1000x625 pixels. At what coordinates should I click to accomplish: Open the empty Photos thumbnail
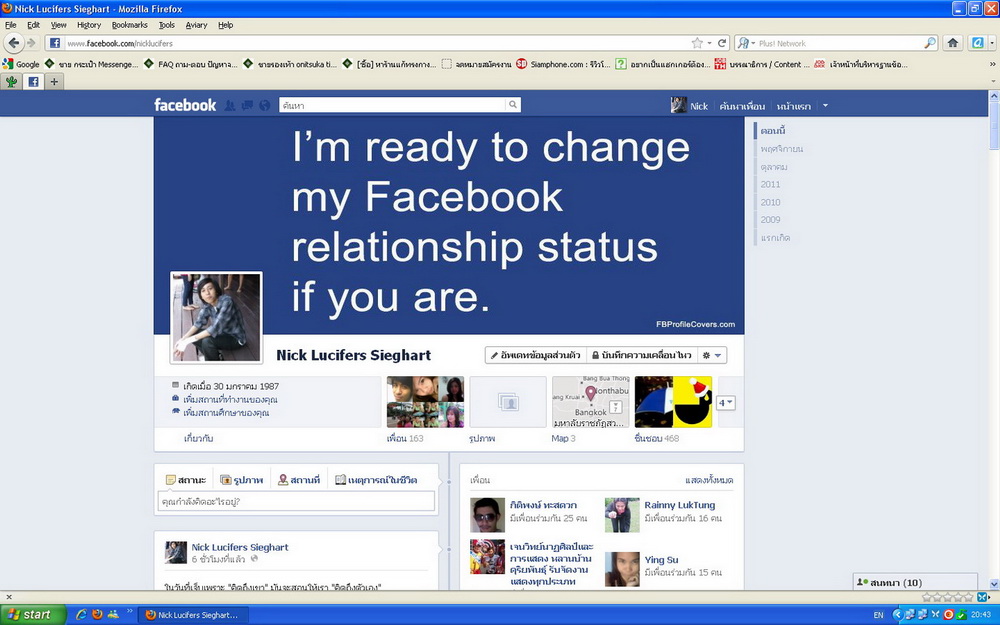point(508,402)
